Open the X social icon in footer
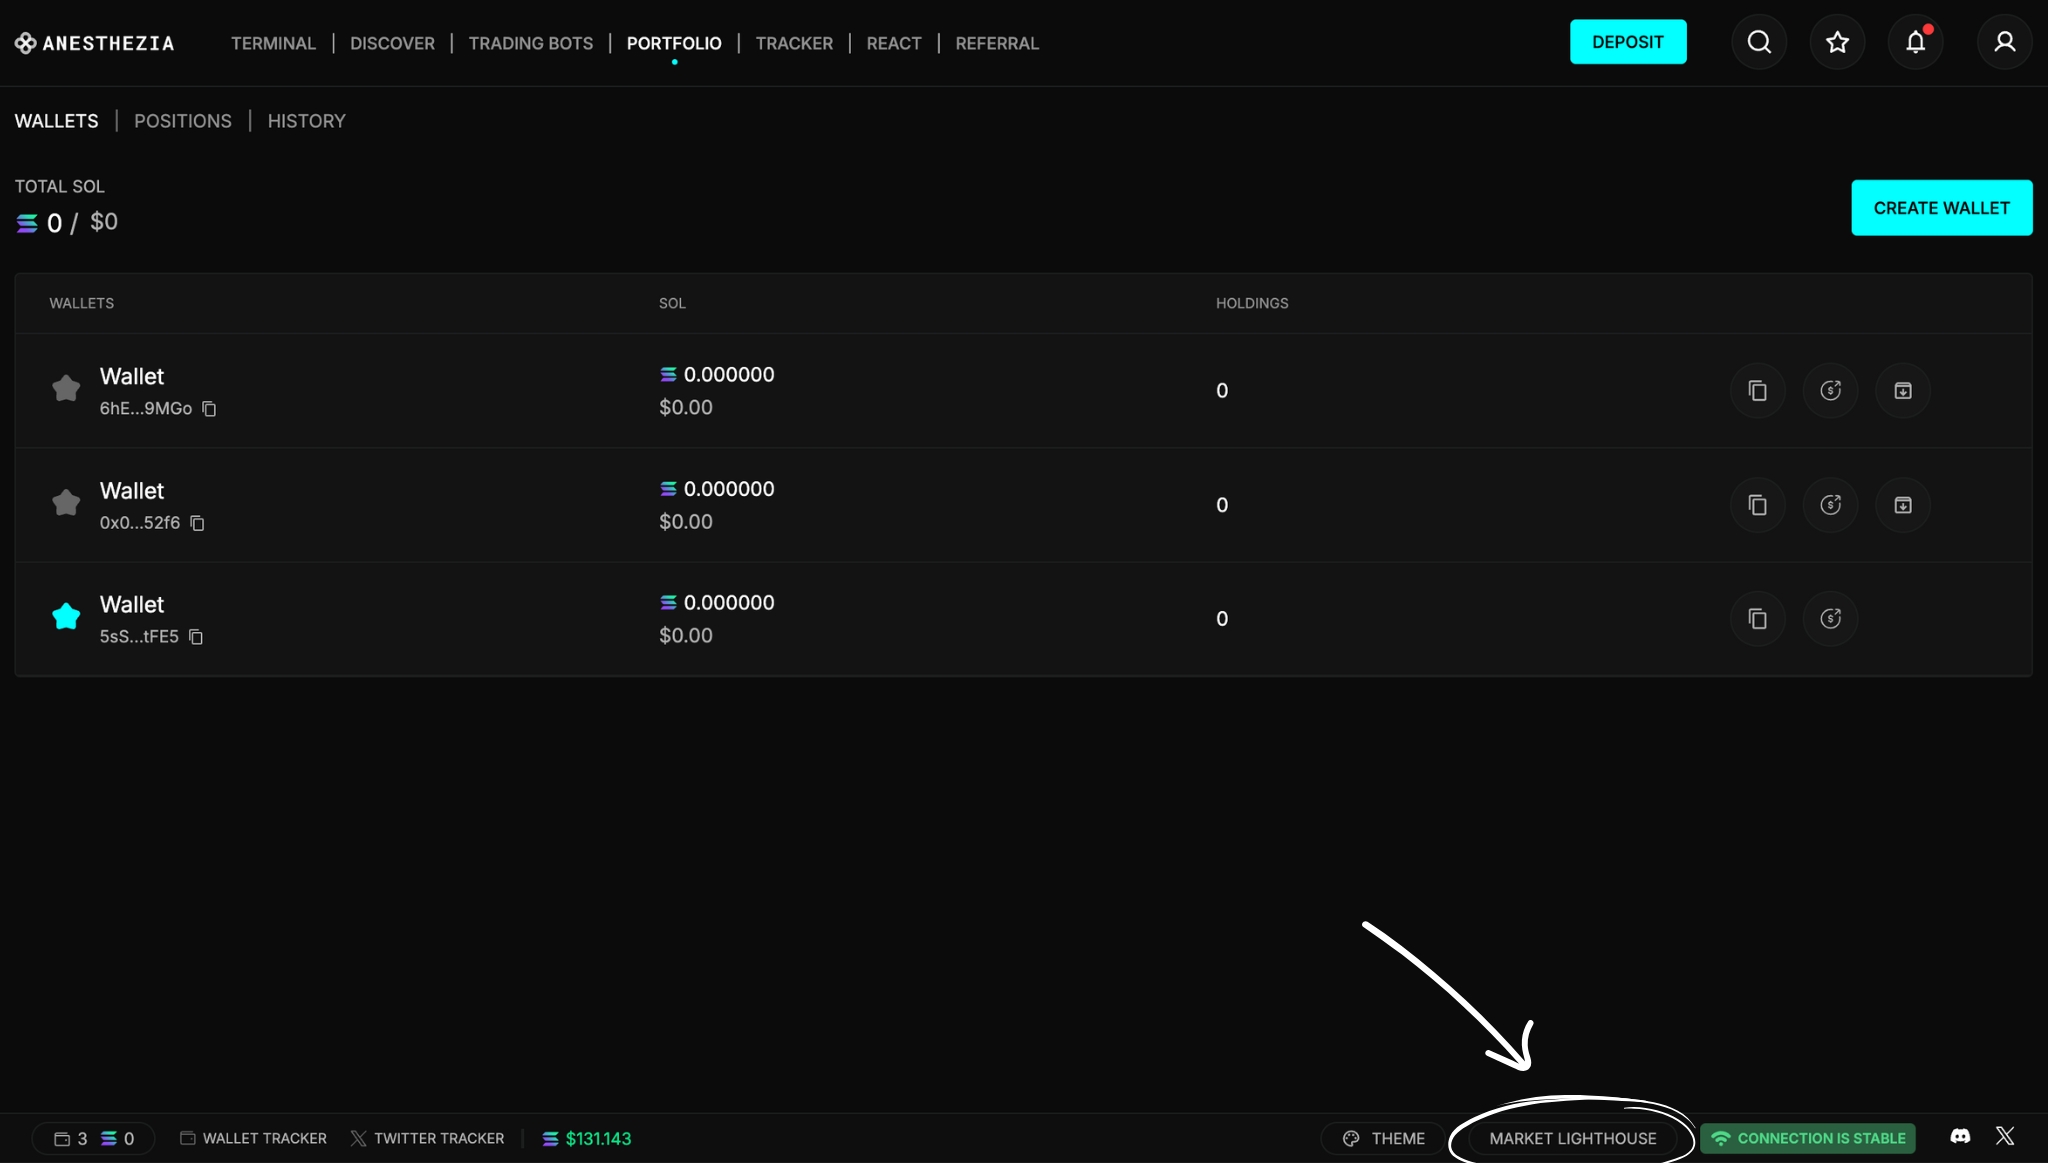2048x1163 pixels. pyautogui.click(x=2005, y=1137)
